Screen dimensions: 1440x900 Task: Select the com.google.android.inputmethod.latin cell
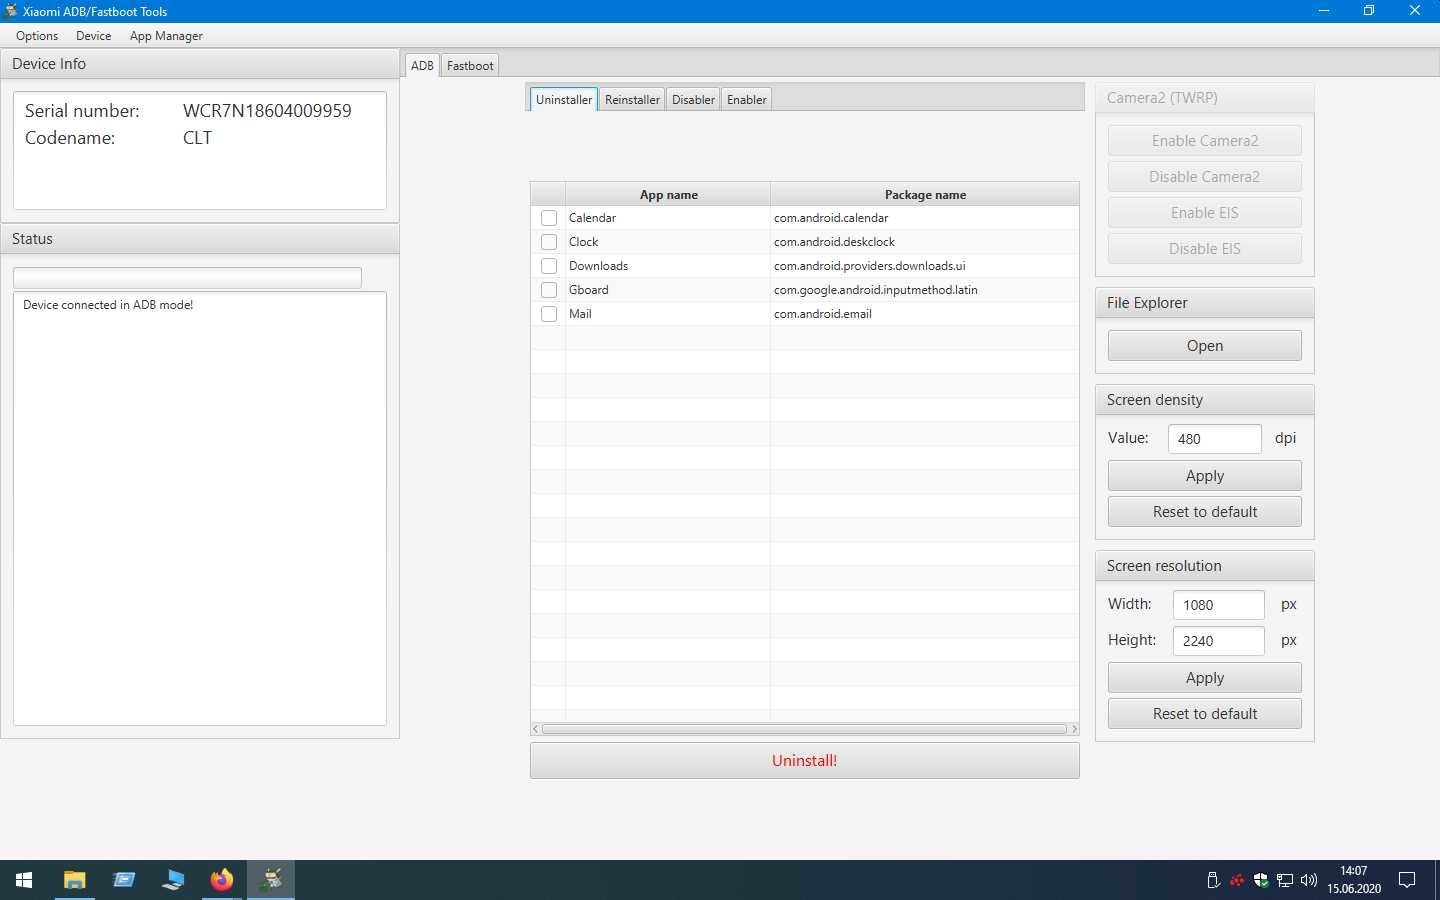pos(925,290)
